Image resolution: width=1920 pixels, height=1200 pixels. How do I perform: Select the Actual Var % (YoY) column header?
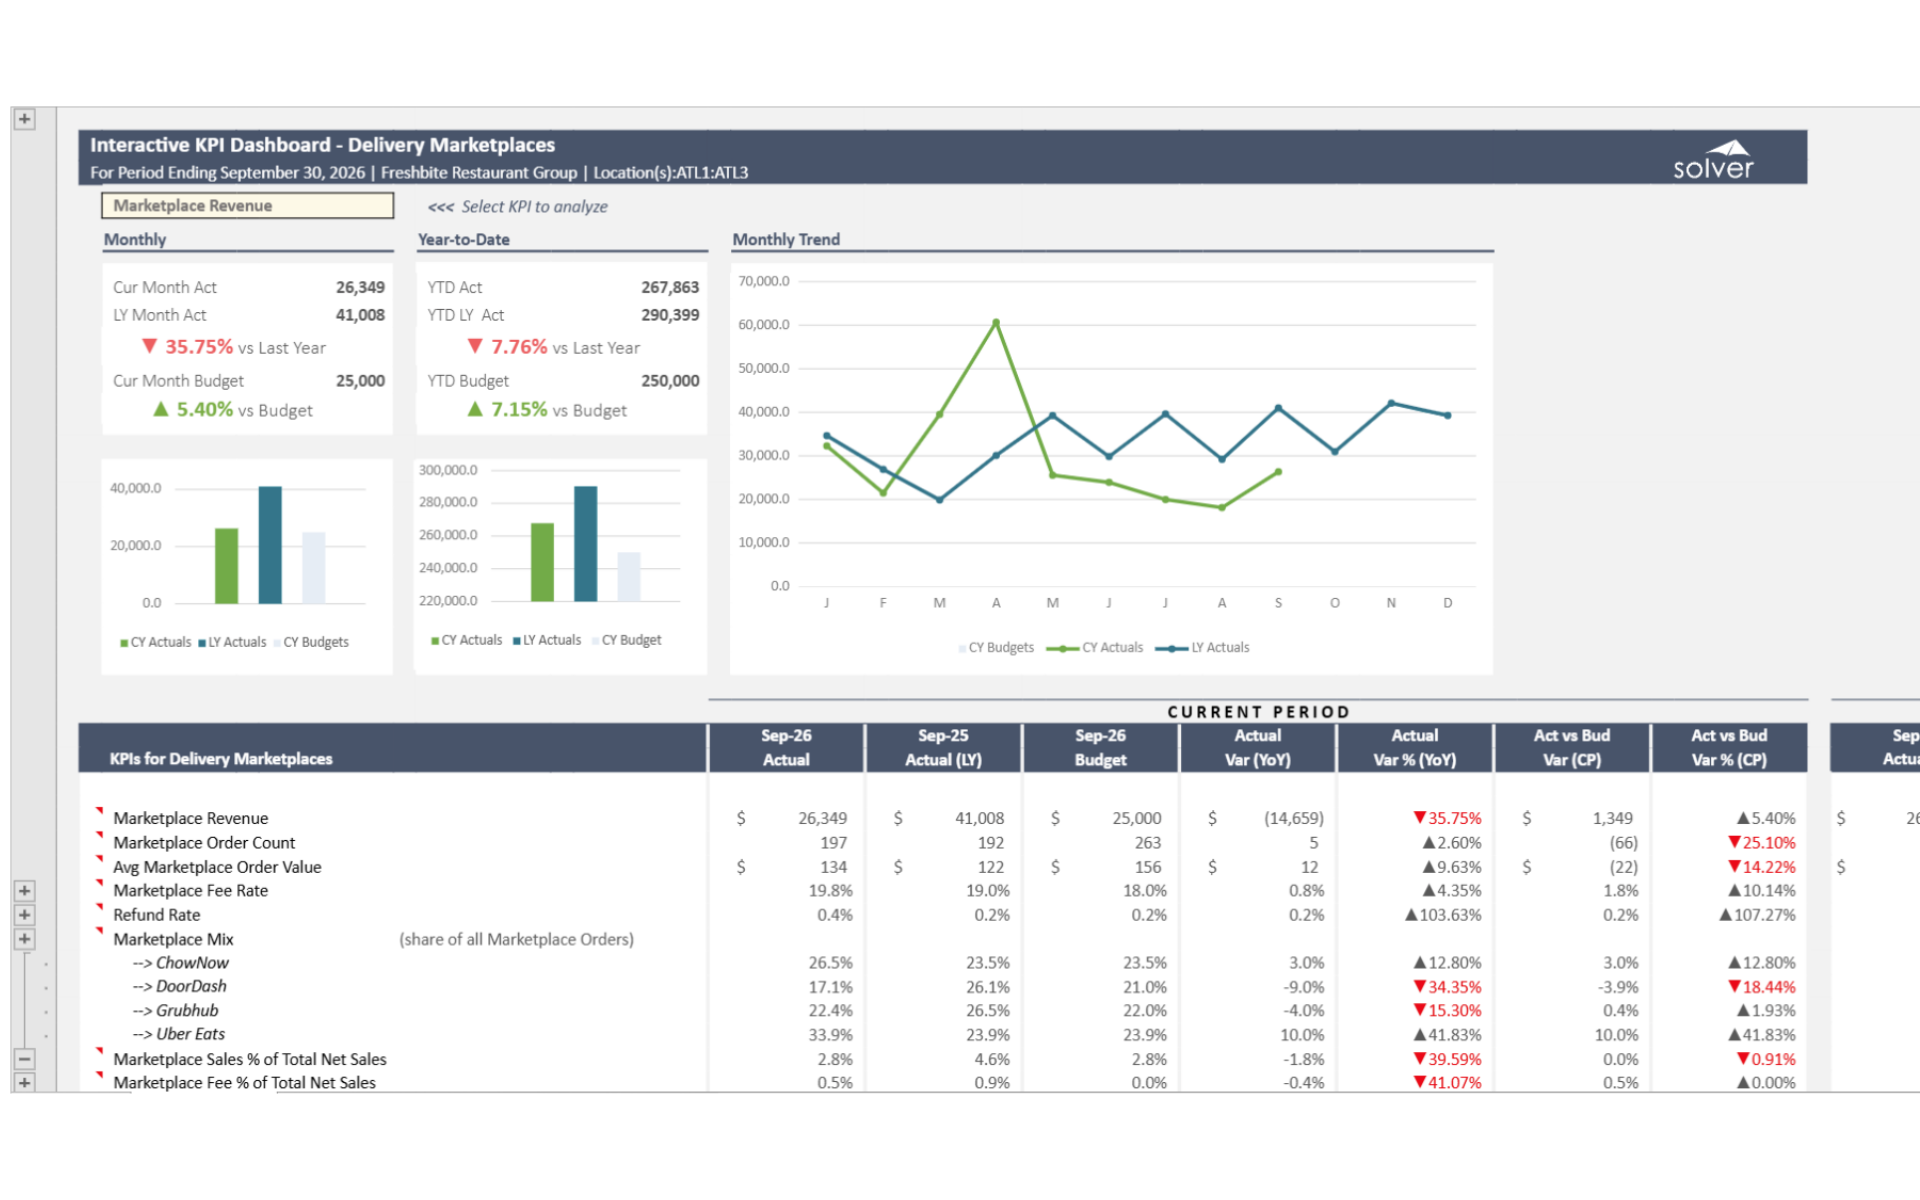click(1414, 747)
